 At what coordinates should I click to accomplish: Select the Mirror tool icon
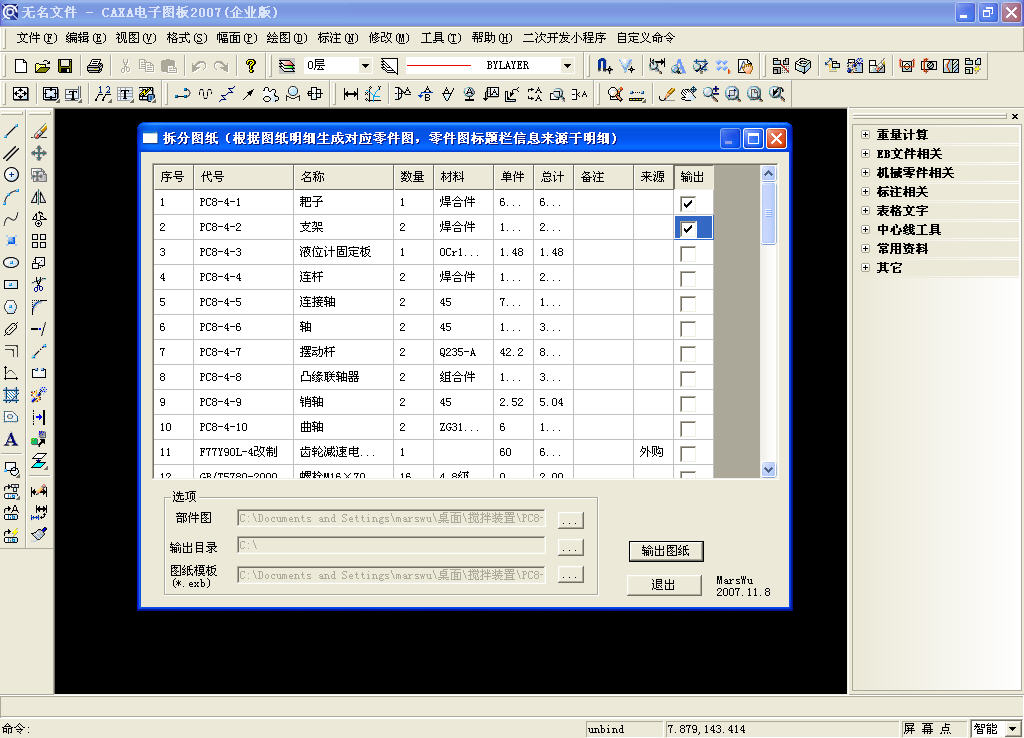tap(39, 197)
